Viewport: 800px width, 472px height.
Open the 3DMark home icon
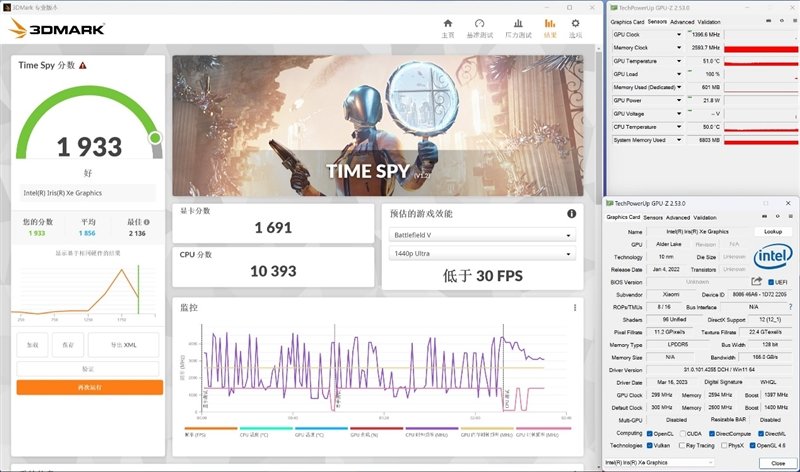[447, 23]
